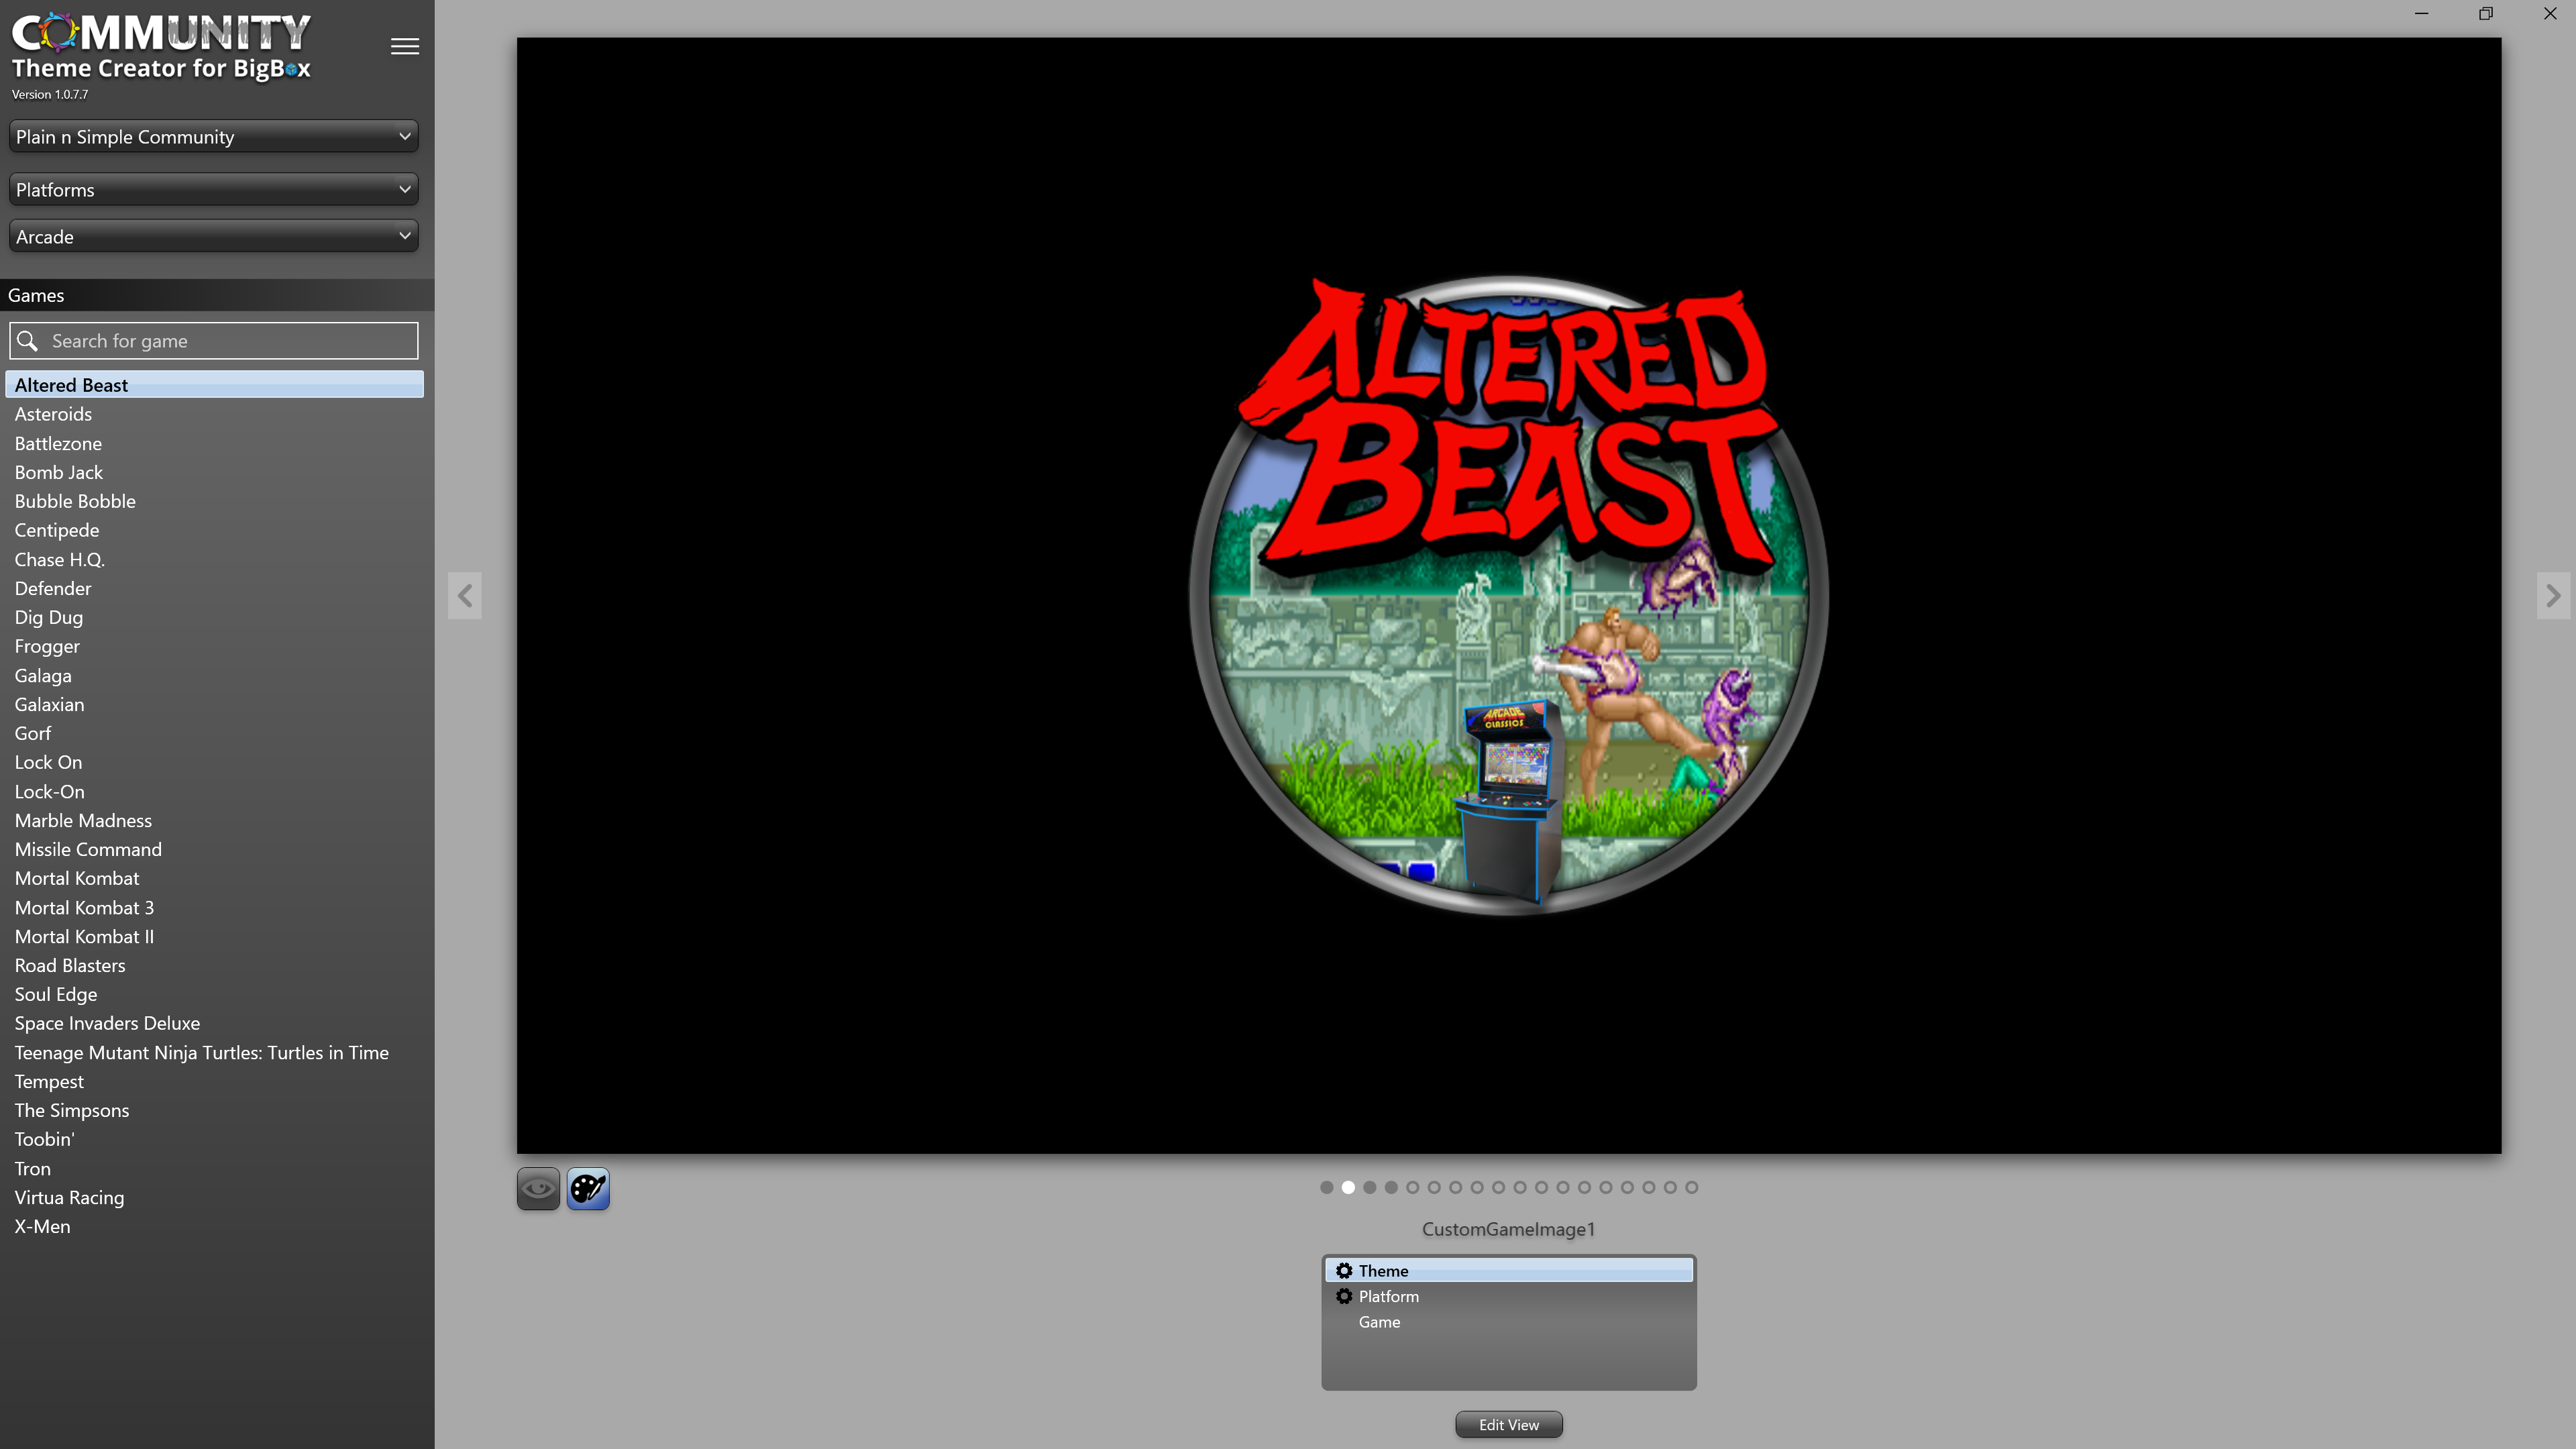Click the gear icon beside Platform

pyautogui.click(x=1344, y=1296)
